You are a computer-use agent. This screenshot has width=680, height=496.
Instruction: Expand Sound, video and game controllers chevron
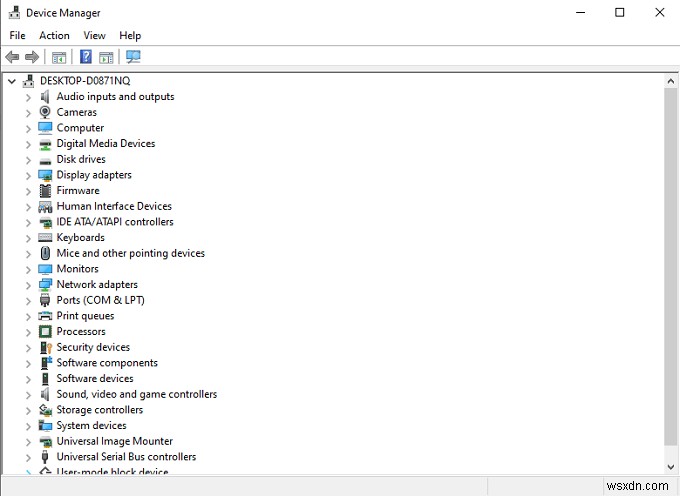pyautogui.click(x=28, y=395)
